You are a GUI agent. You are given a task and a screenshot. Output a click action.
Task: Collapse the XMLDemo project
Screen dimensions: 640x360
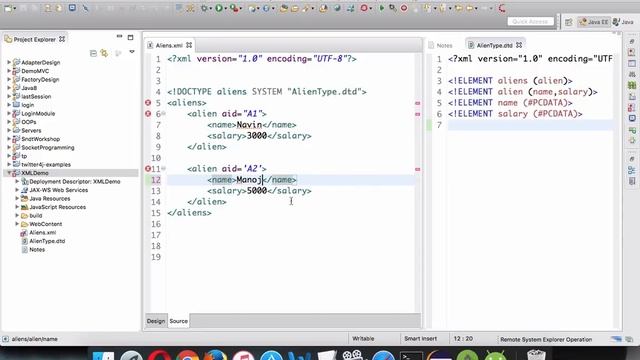point(9,173)
